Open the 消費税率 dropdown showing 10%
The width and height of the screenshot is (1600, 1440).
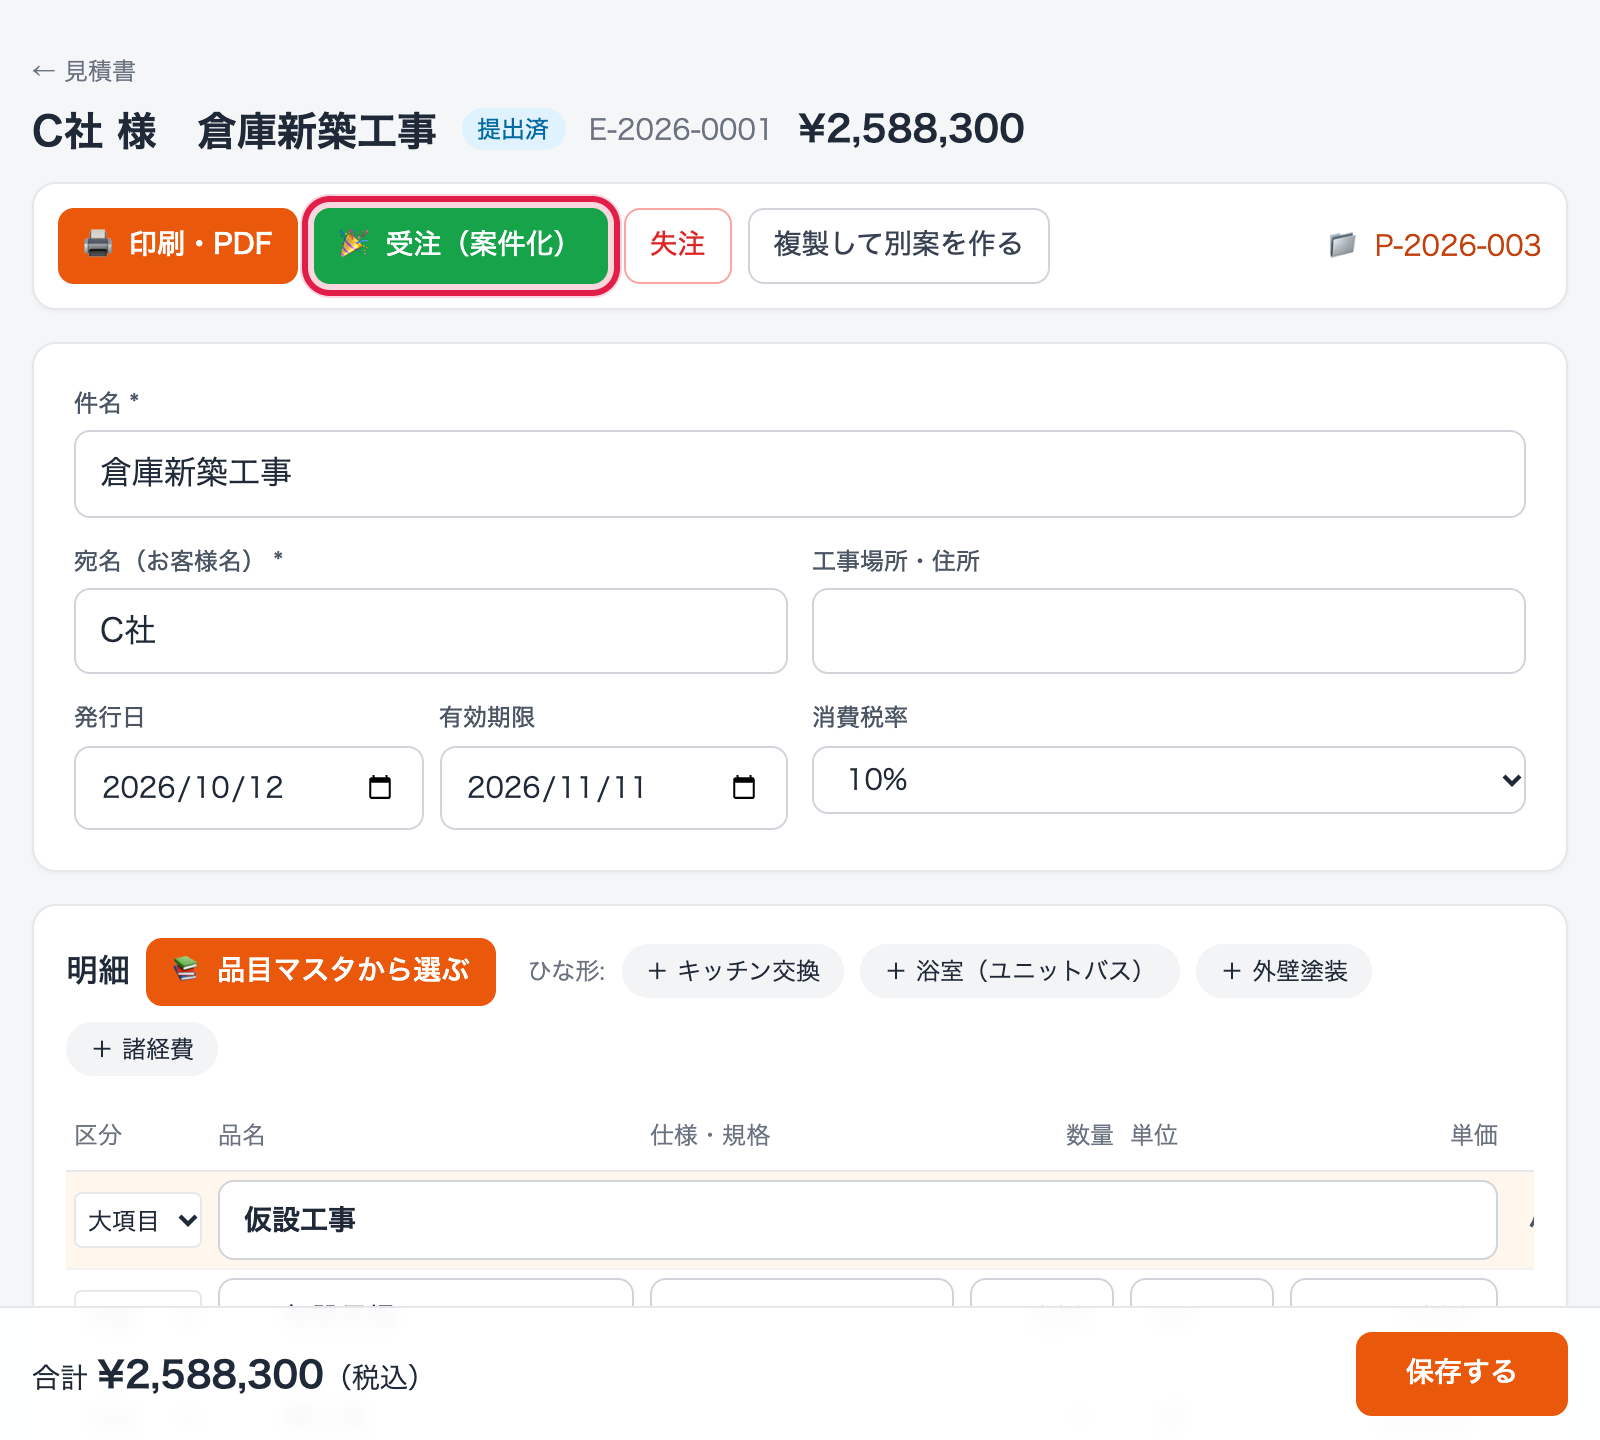click(x=1168, y=780)
